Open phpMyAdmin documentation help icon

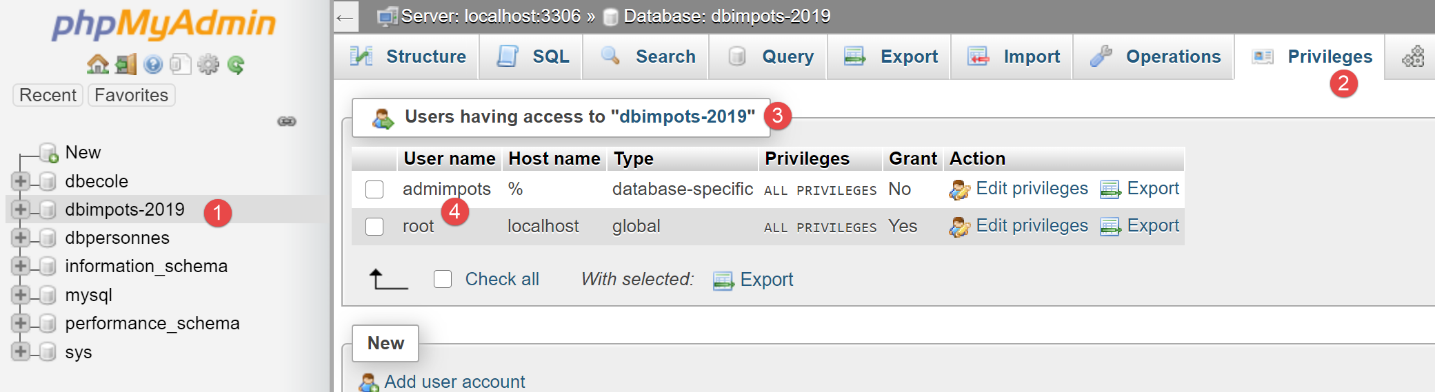pyautogui.click(x=153, y=65)
